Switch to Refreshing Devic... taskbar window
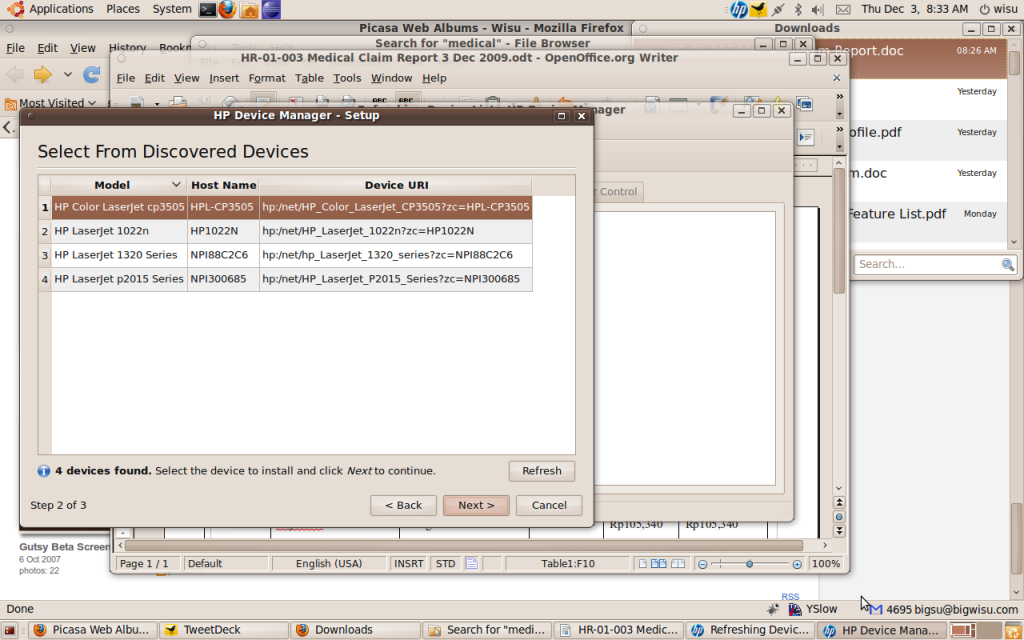The width and height of the screenshot is (1024, 640). pos(749,630)
